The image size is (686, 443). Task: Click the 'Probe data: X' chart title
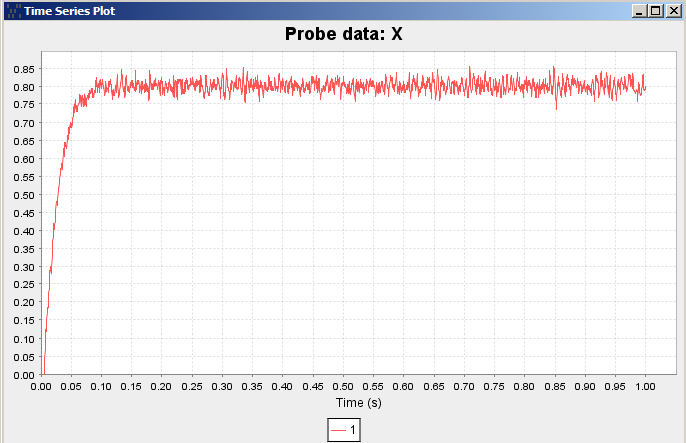click(x=343, y=34)
